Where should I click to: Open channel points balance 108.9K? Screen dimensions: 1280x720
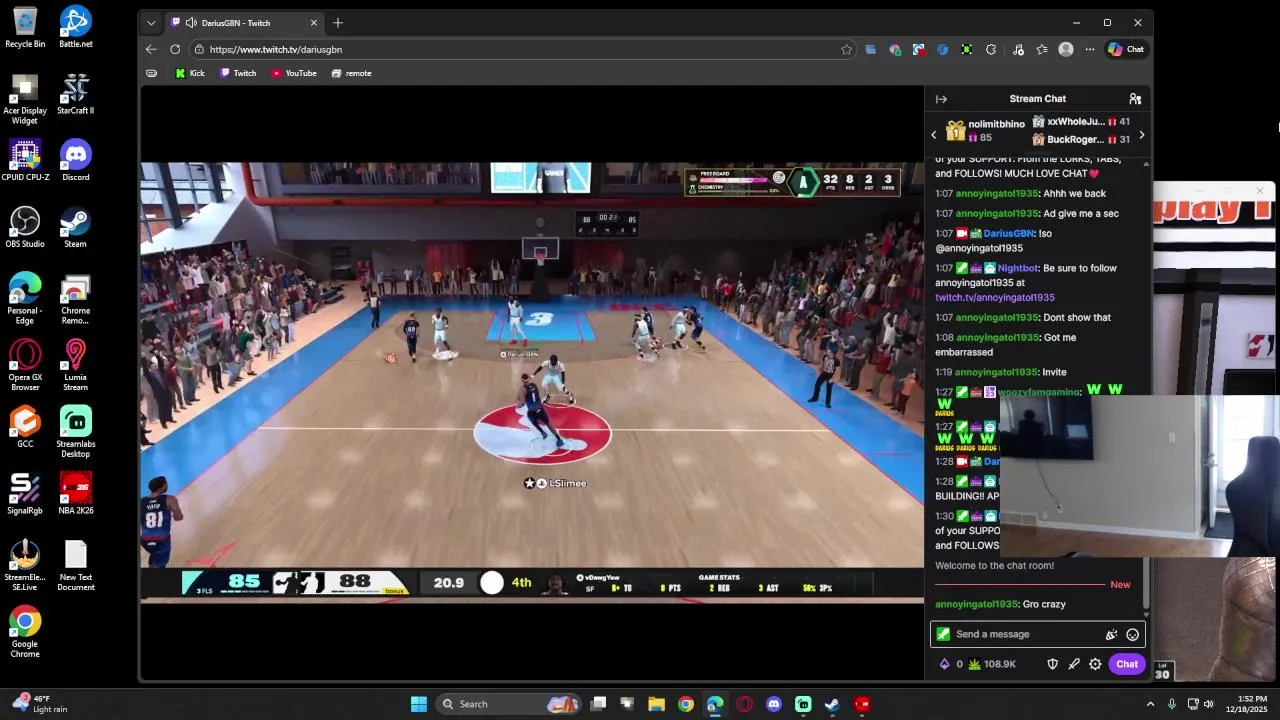coord(992,664)
